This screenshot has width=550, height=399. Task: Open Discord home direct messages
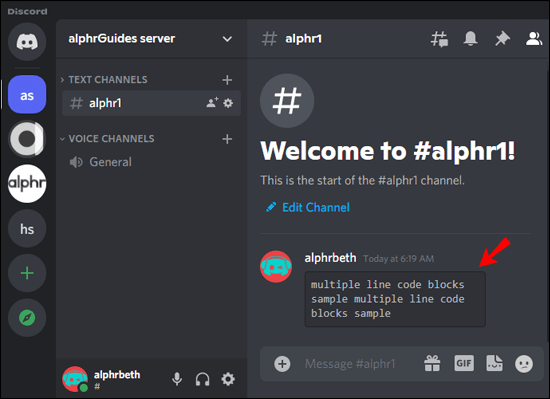coord(27,42)
